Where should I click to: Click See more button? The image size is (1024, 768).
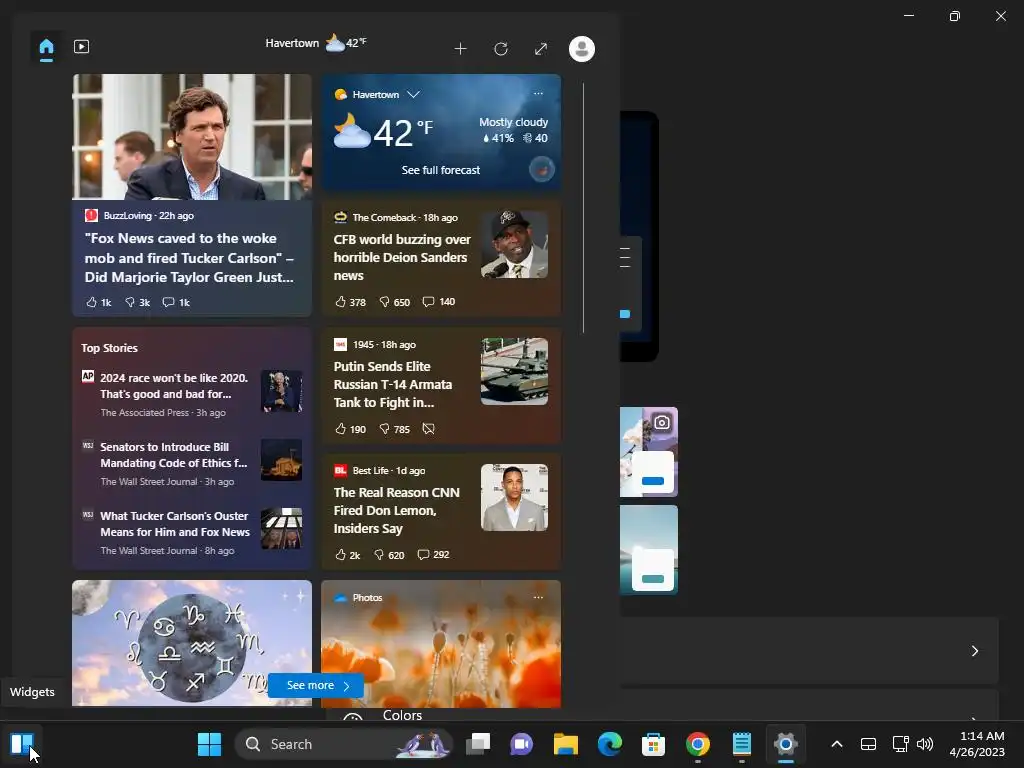pos(316,685)
